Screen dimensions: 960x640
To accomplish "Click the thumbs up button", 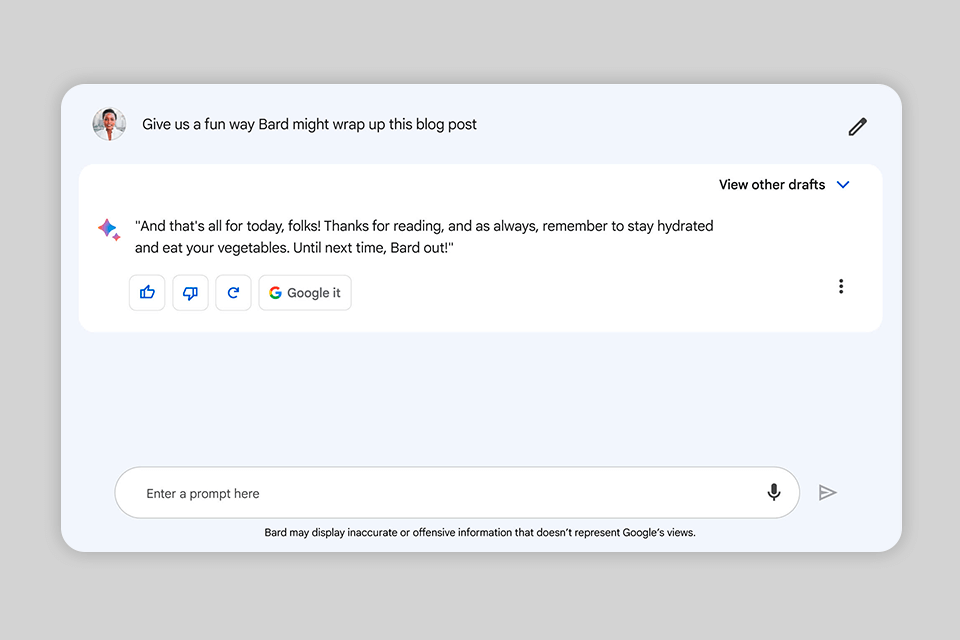I will click(x=147, y=293).
